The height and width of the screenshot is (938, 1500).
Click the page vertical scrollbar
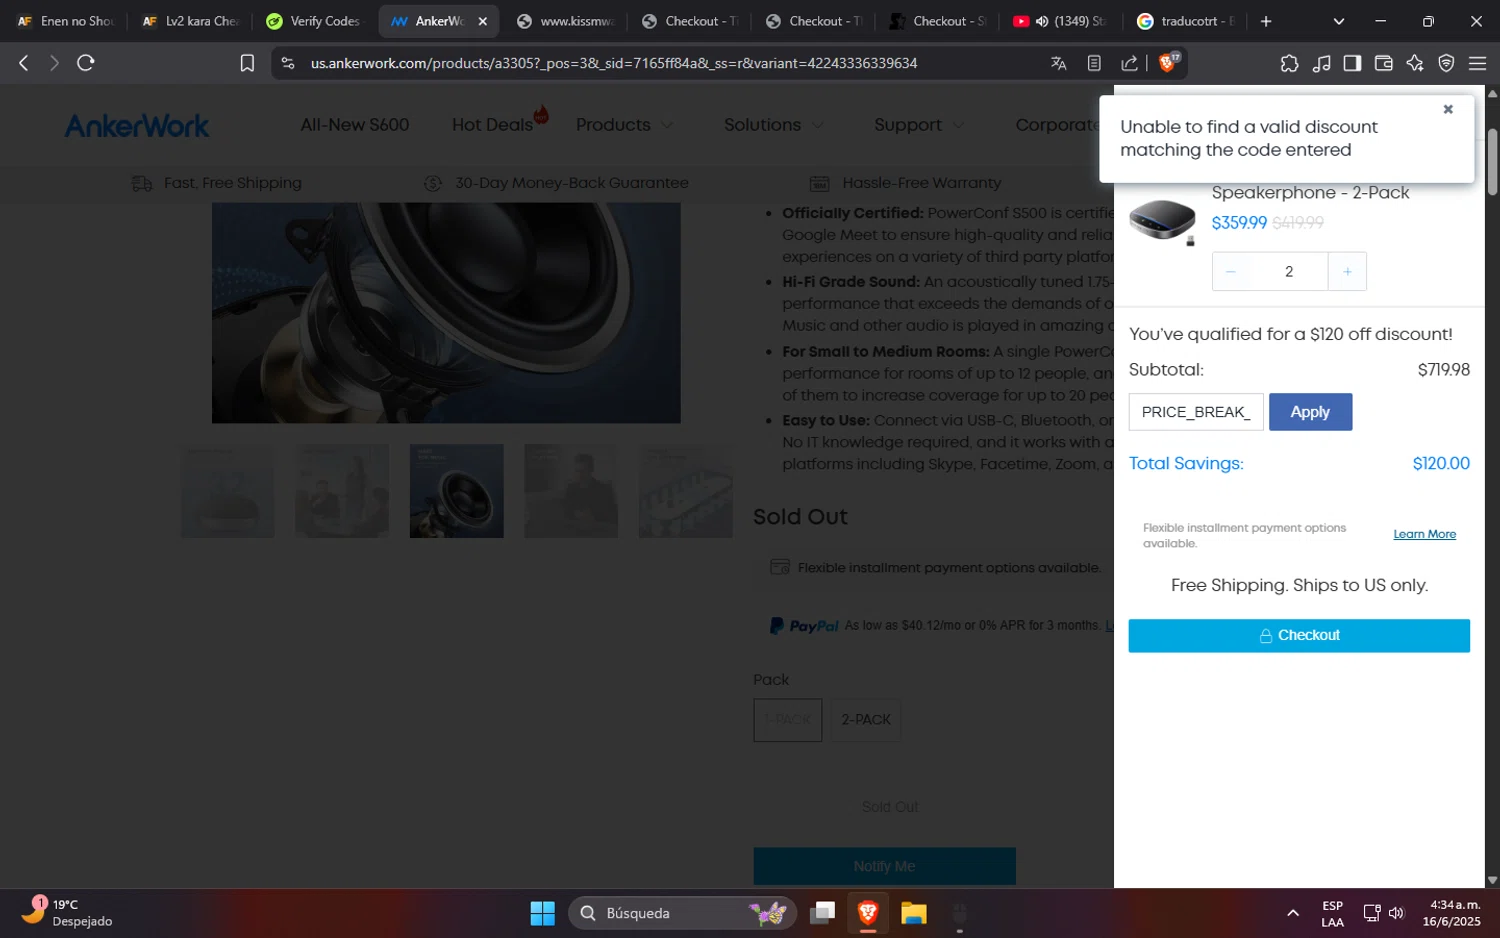pos(1492,160)
